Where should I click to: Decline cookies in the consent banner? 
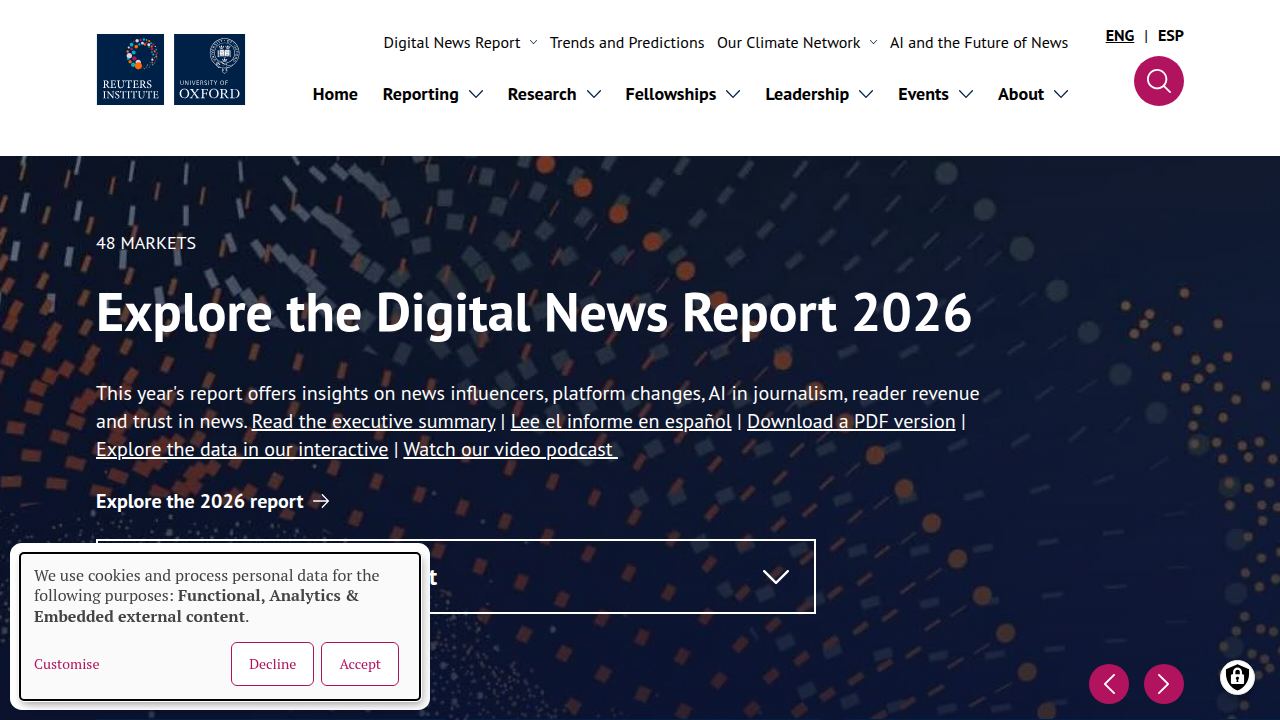point(272,664)
